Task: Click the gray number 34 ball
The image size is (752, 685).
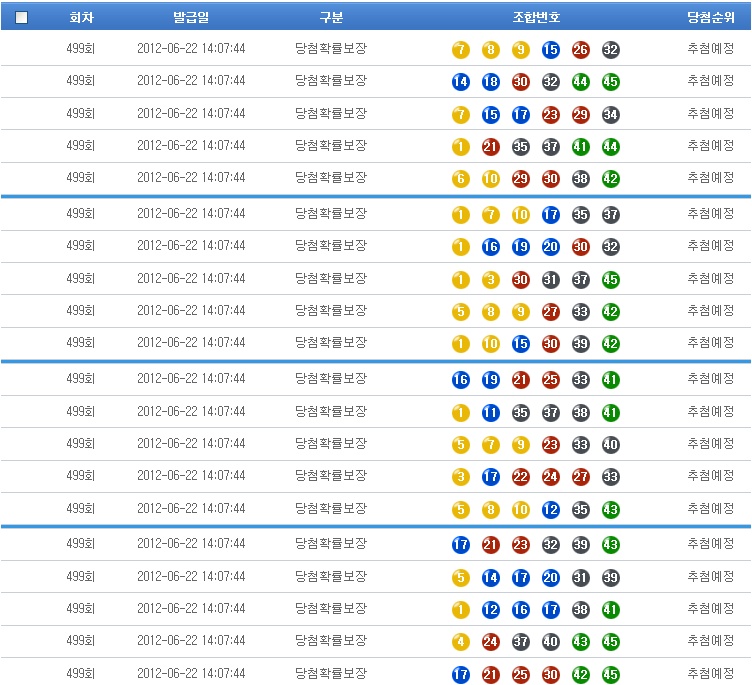Action: 611,115
